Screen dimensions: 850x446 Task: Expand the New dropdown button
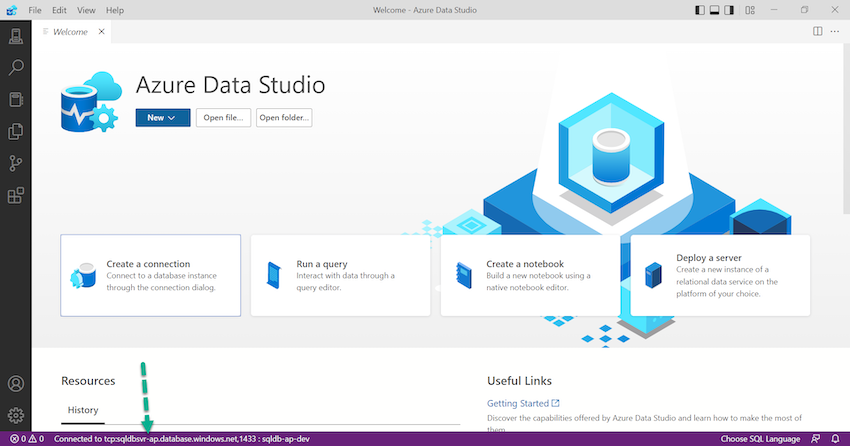[163, 118]
